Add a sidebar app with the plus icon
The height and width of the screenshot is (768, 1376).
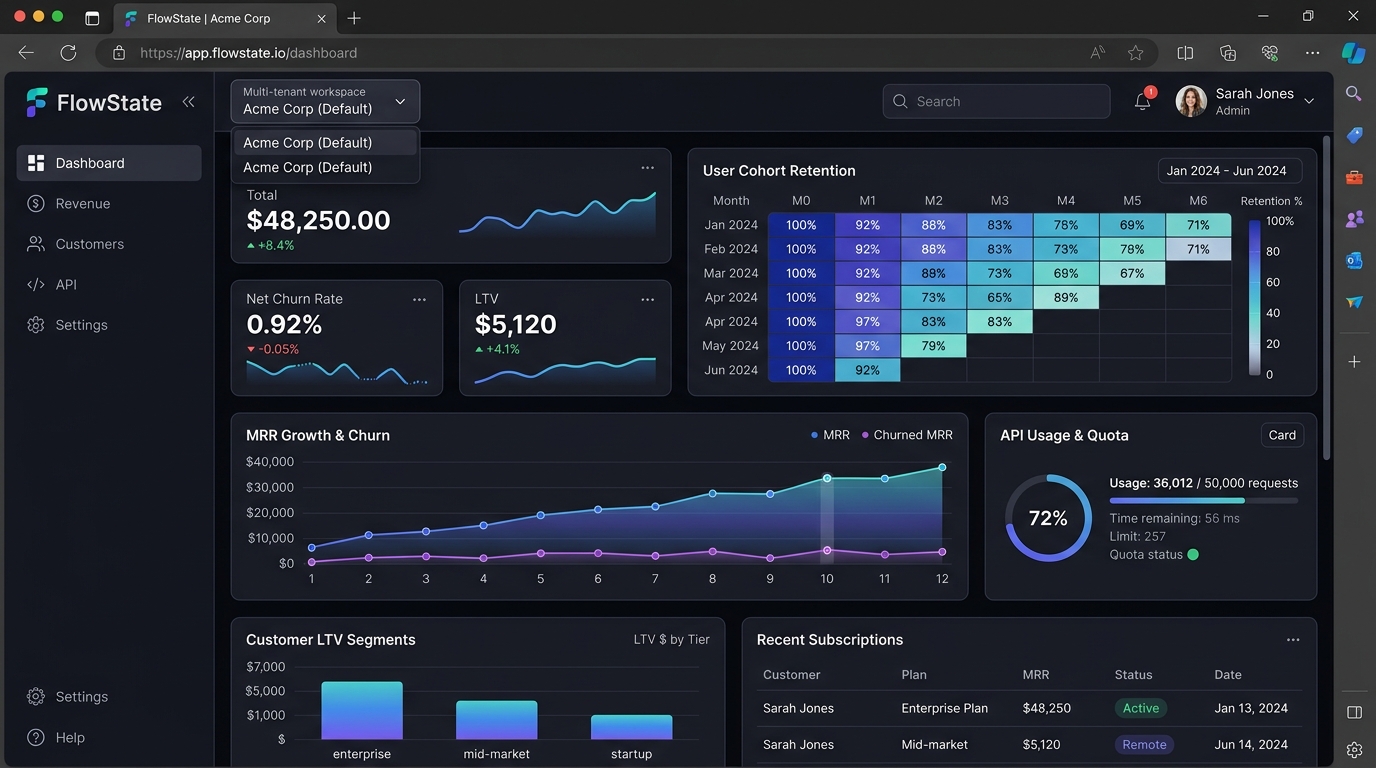click(x=1354, y=361)
